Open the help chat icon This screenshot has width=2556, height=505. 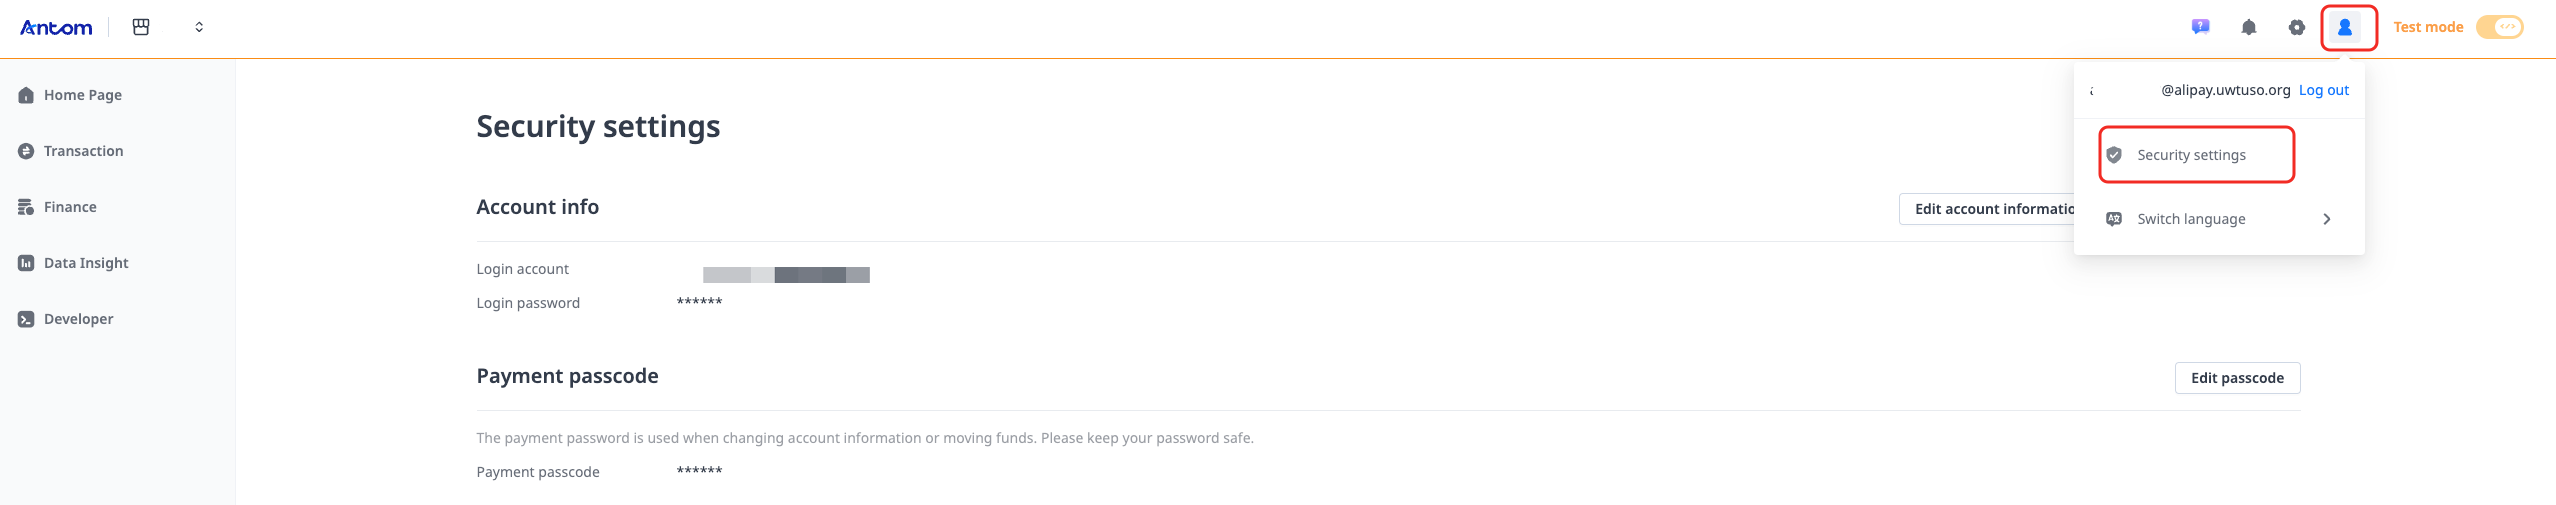coord(2200,27)
